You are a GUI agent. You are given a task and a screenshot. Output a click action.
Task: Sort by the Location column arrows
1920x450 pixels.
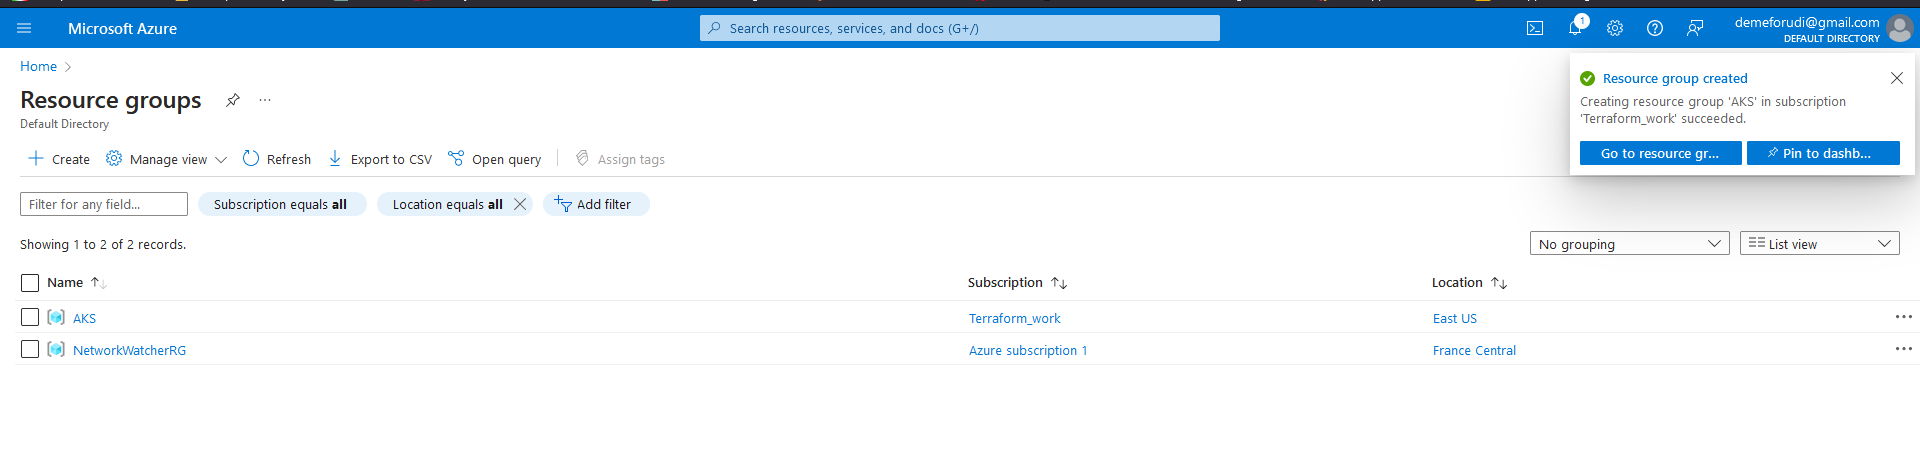tap(1498, 283)
